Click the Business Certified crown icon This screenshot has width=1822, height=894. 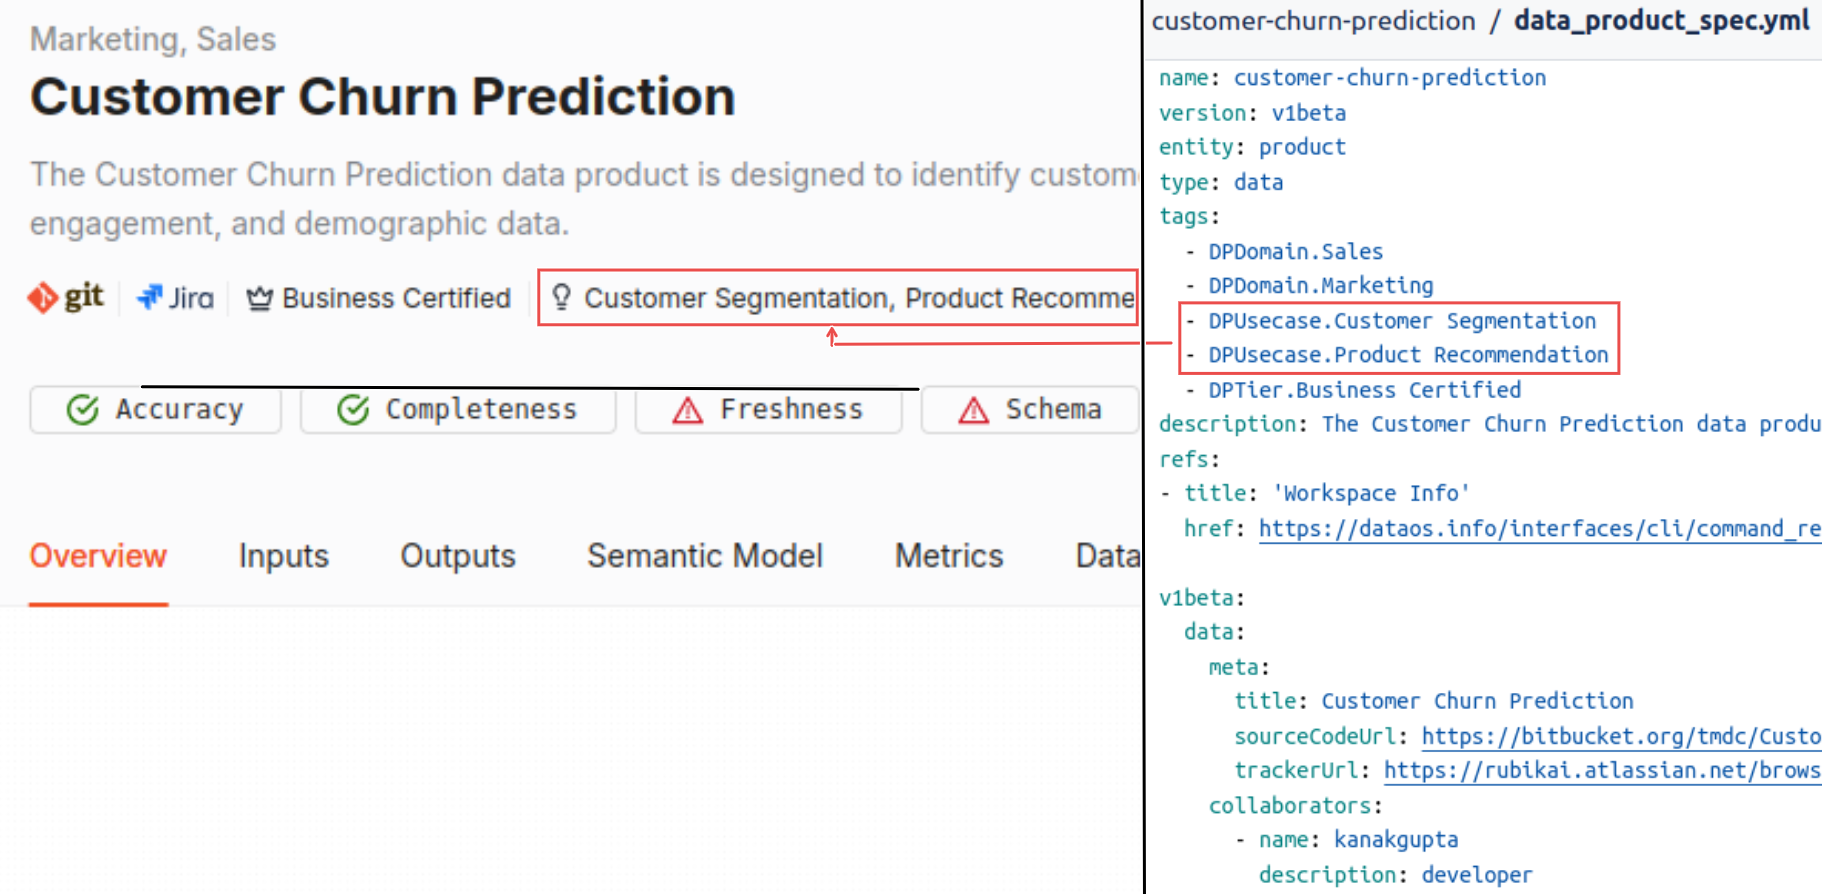click(260, 298)
